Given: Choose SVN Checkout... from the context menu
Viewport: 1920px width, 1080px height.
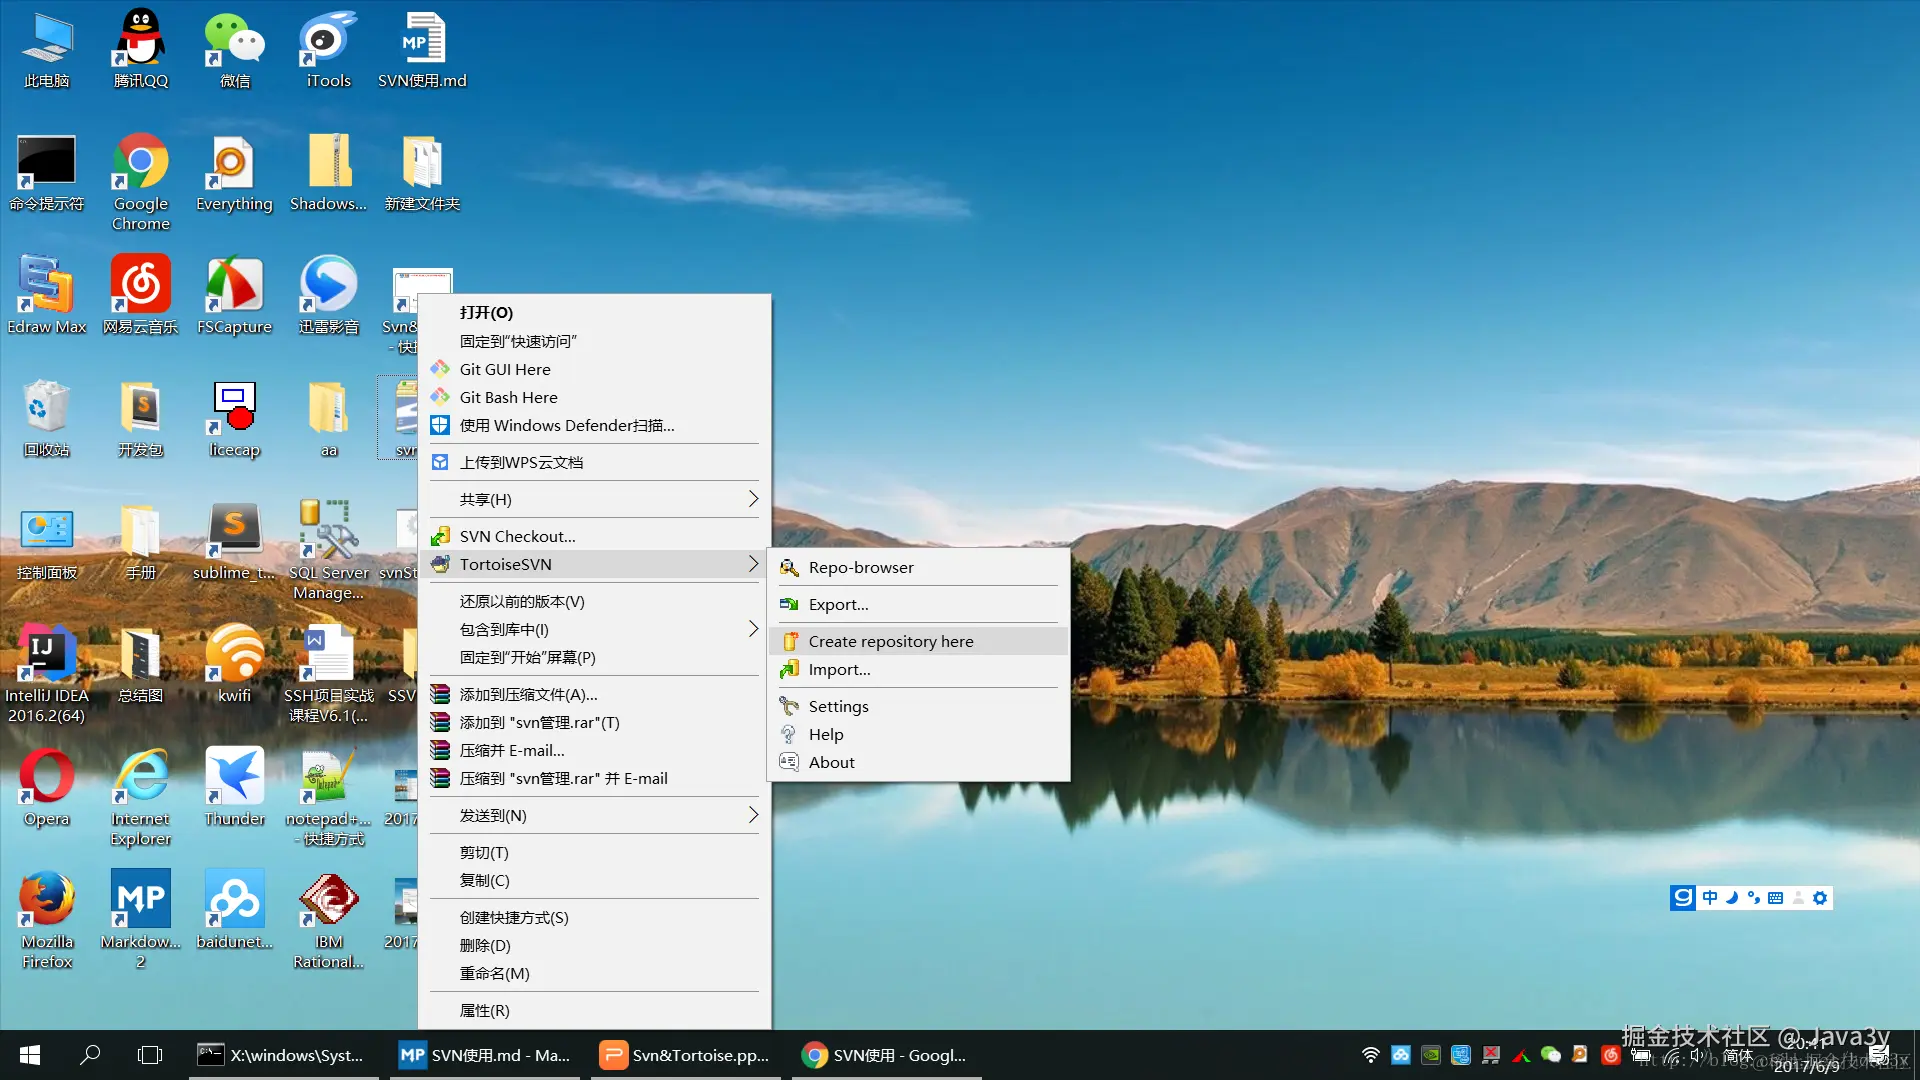Looking at the screenshot, I should click(517, 536).
